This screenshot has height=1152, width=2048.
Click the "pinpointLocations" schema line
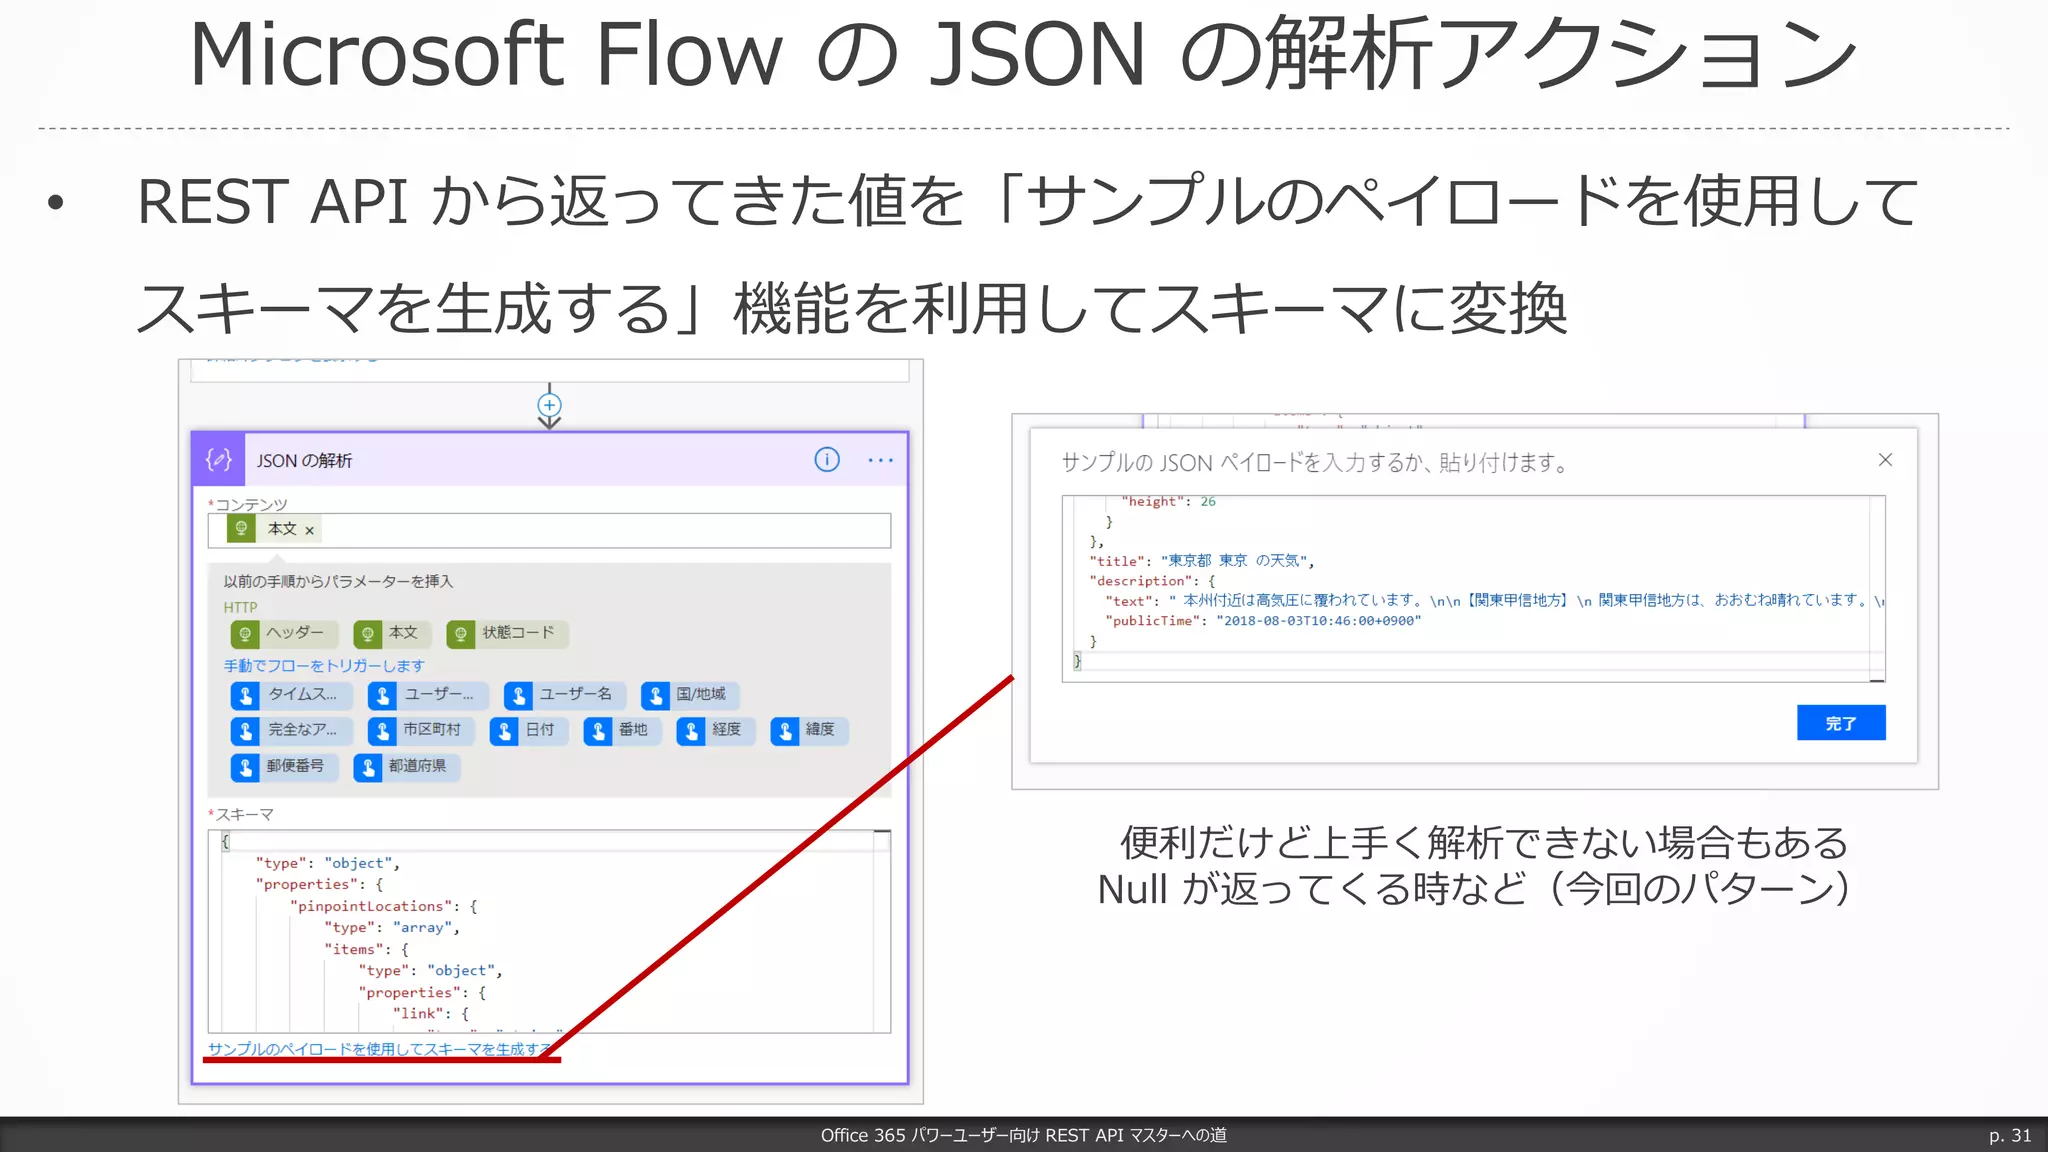pyautogui.click(x=384, y=906)
